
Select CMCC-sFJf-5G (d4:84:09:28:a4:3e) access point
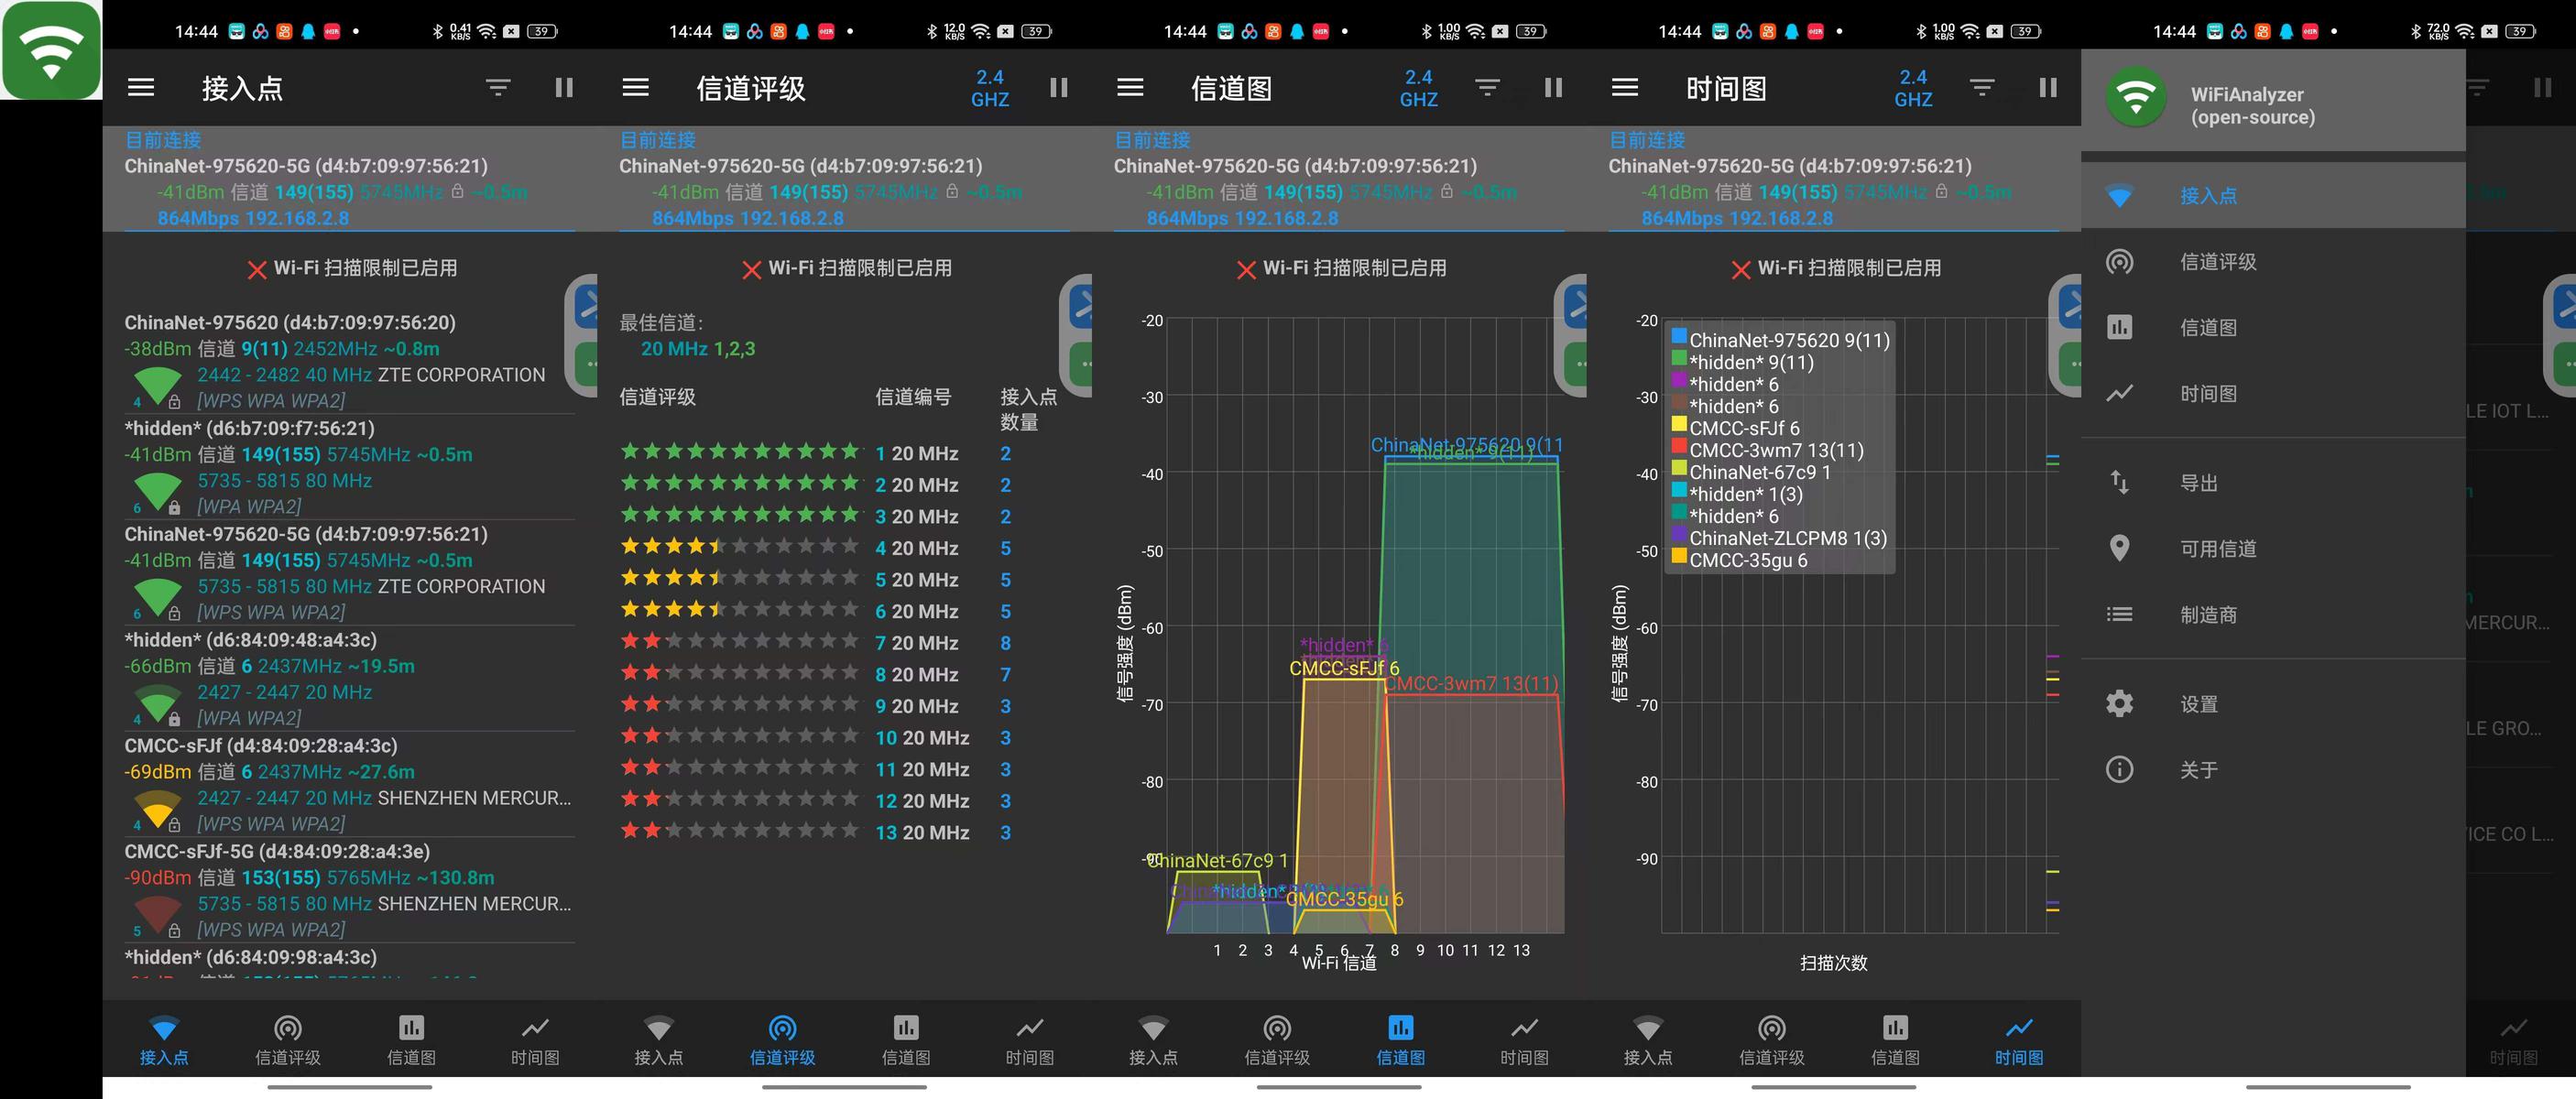tap(349, 890)
